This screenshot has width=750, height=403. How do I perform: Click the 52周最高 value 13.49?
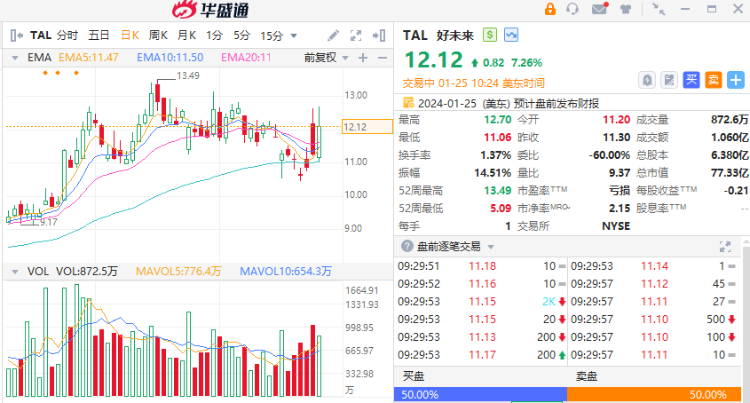click(x=497, y=191)
